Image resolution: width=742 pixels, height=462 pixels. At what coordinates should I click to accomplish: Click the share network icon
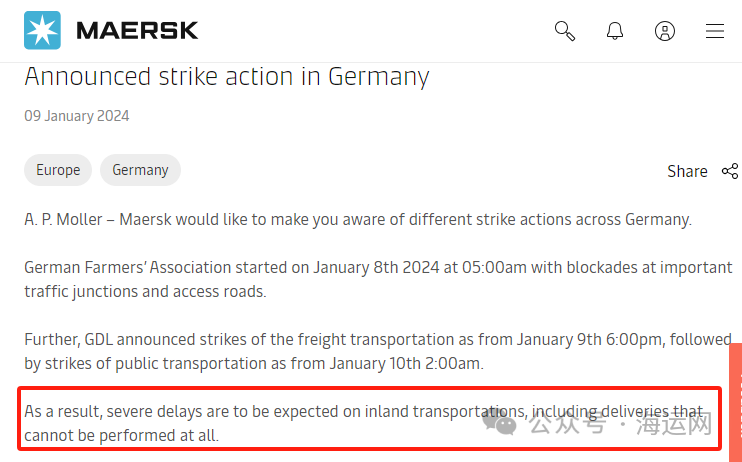point(730,171)
